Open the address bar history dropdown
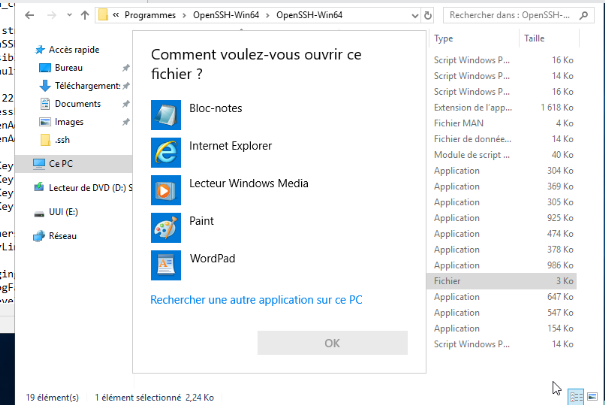The width and height of the screenshot is (605, 405). point(413,16)
